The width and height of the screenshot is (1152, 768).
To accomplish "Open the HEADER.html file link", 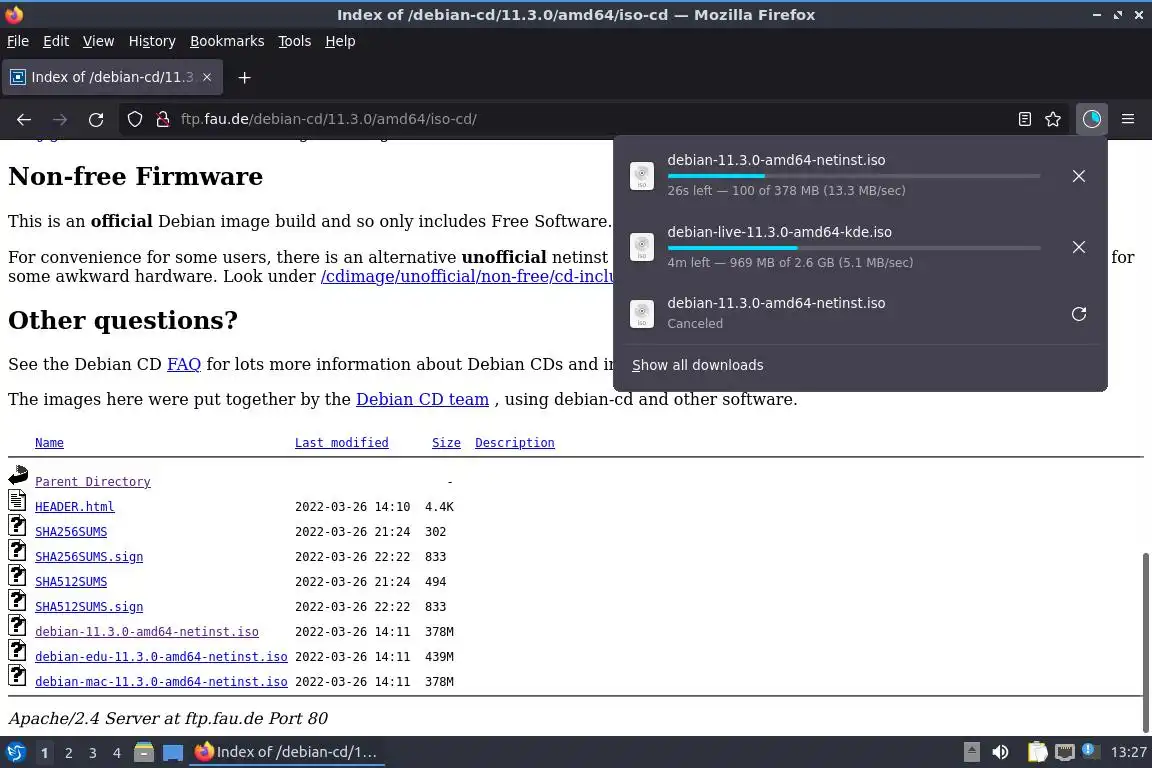I will click(x=74, y=506).
